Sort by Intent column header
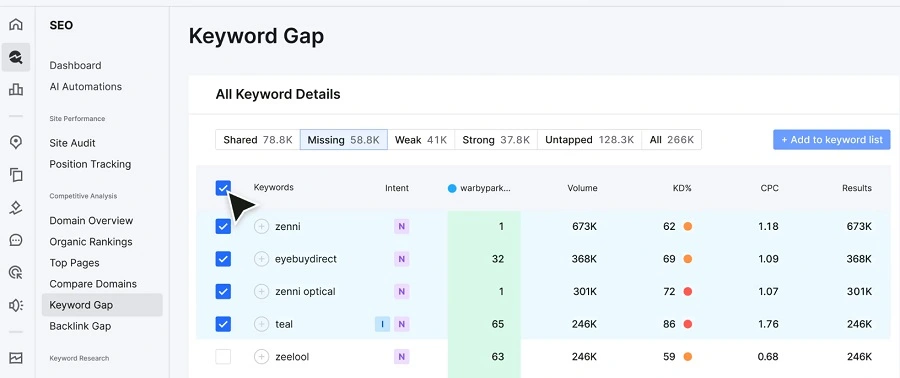 pyautogui.click(x=397, y=188)
